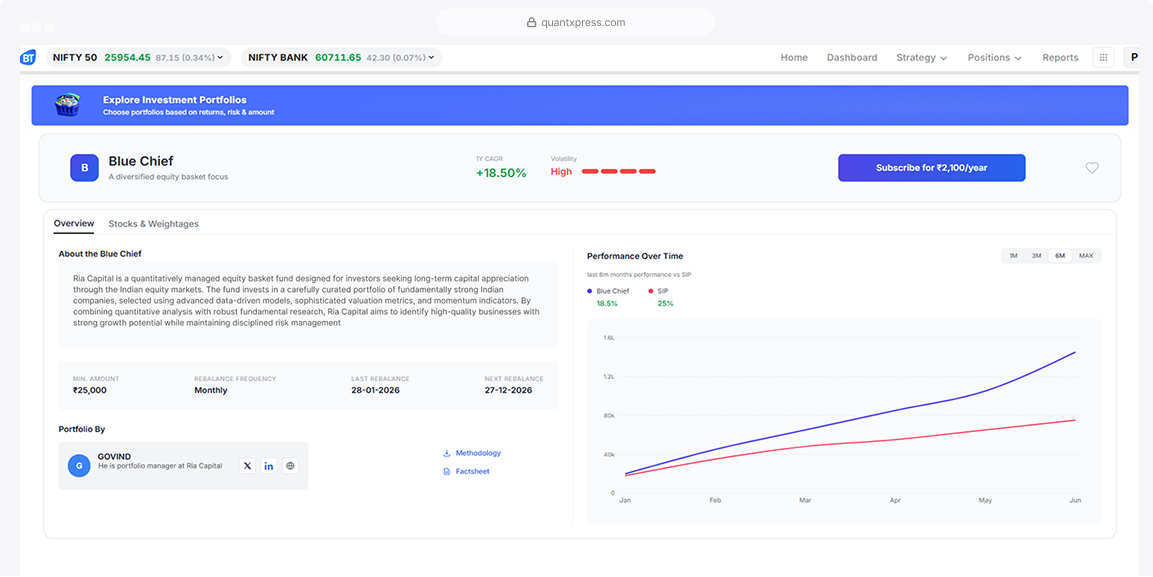Click the Methodology download icon
The height and width of the screenshot is (577, 1153).
[446, 453]
